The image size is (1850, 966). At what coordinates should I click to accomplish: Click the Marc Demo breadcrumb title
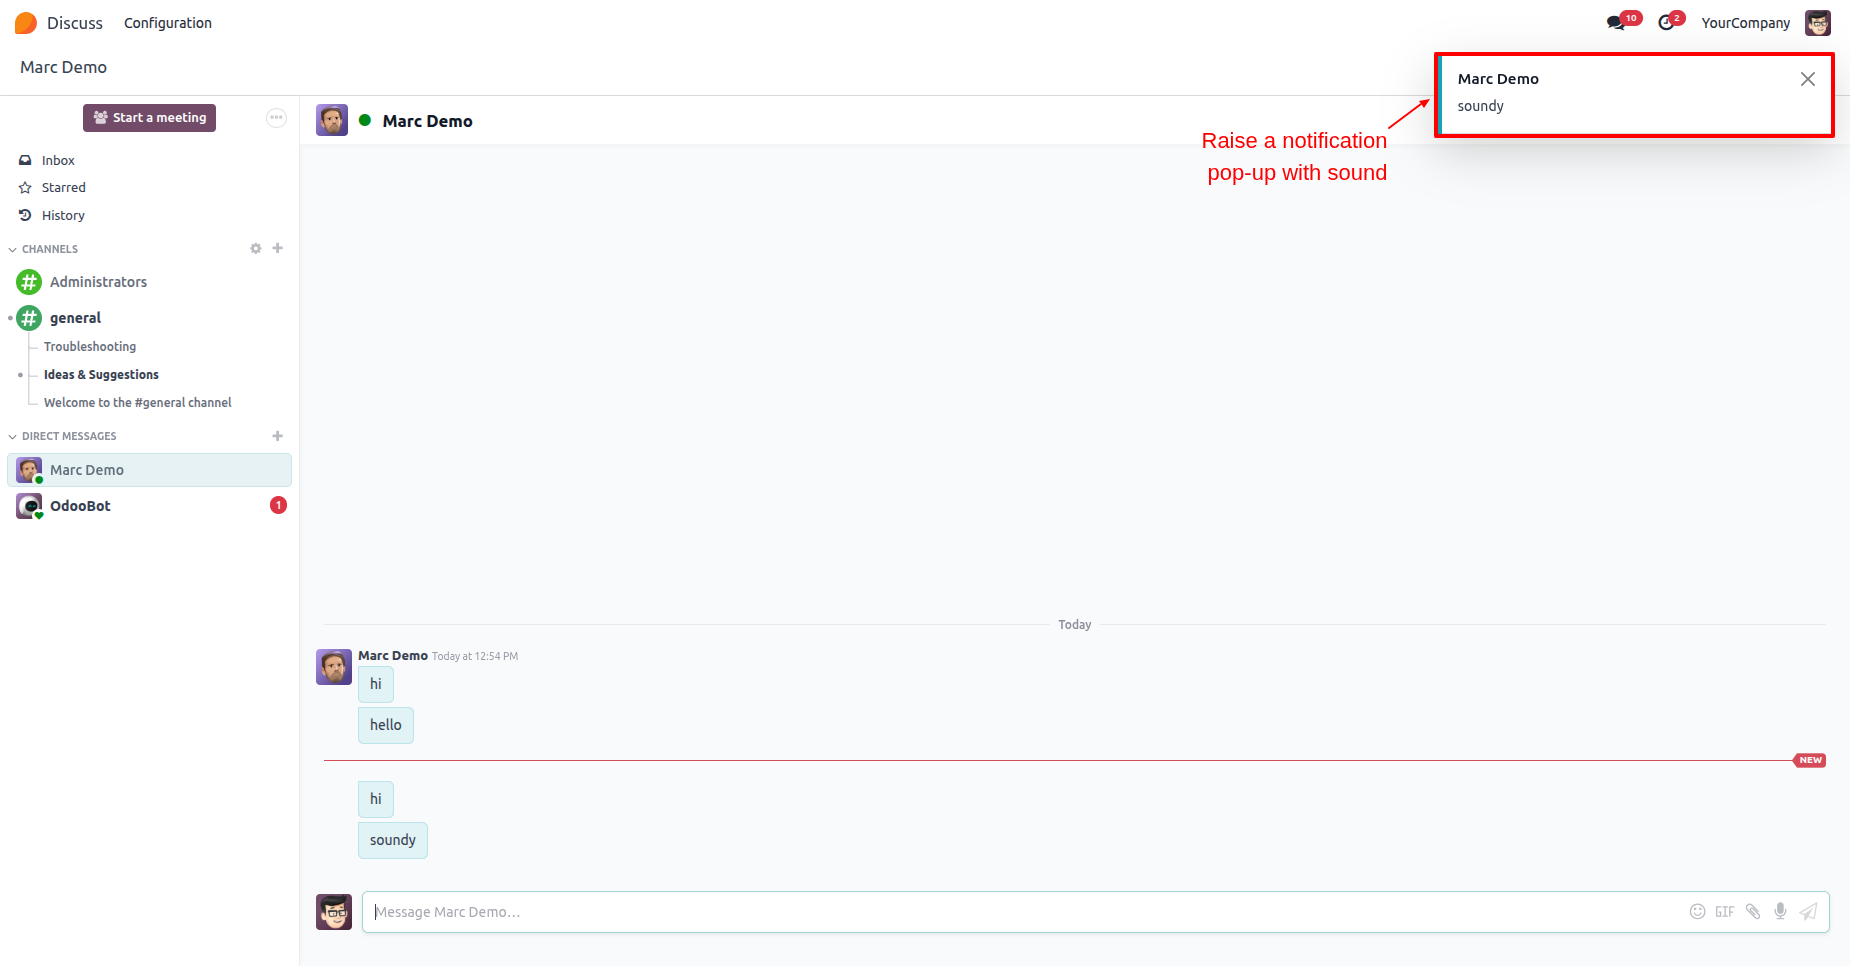pos(64,67)
